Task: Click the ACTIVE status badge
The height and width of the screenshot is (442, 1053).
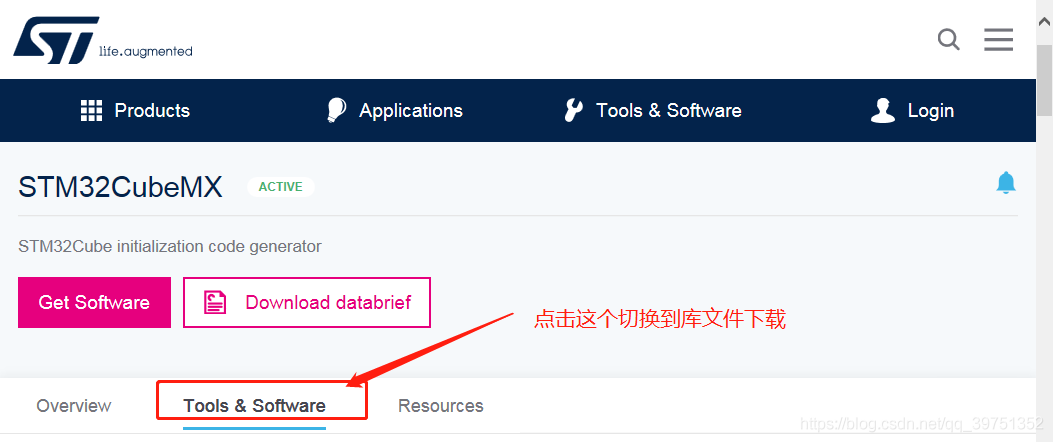Action: [281, 187]
